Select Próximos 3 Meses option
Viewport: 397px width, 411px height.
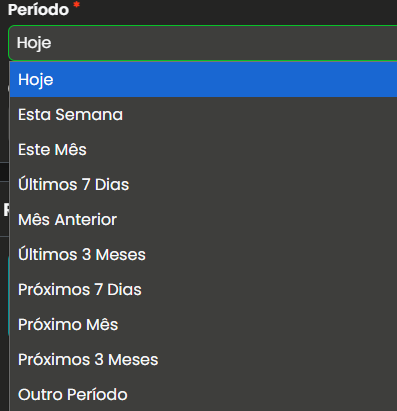tap(203, 360)
